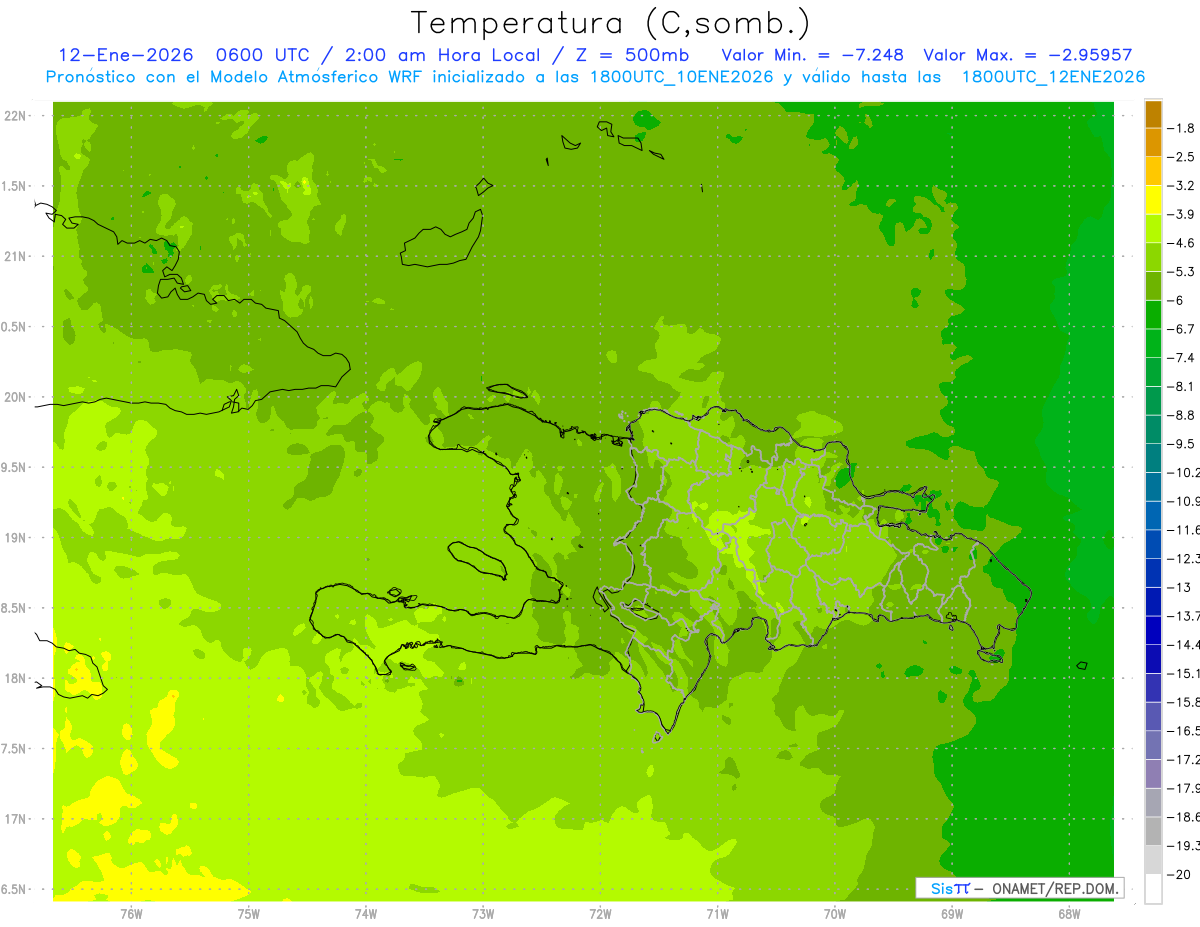1200x927 pixels.
Task: Select the 'Z = 500mb' level label
Action: pyautogui.click(x=633, y=55)
